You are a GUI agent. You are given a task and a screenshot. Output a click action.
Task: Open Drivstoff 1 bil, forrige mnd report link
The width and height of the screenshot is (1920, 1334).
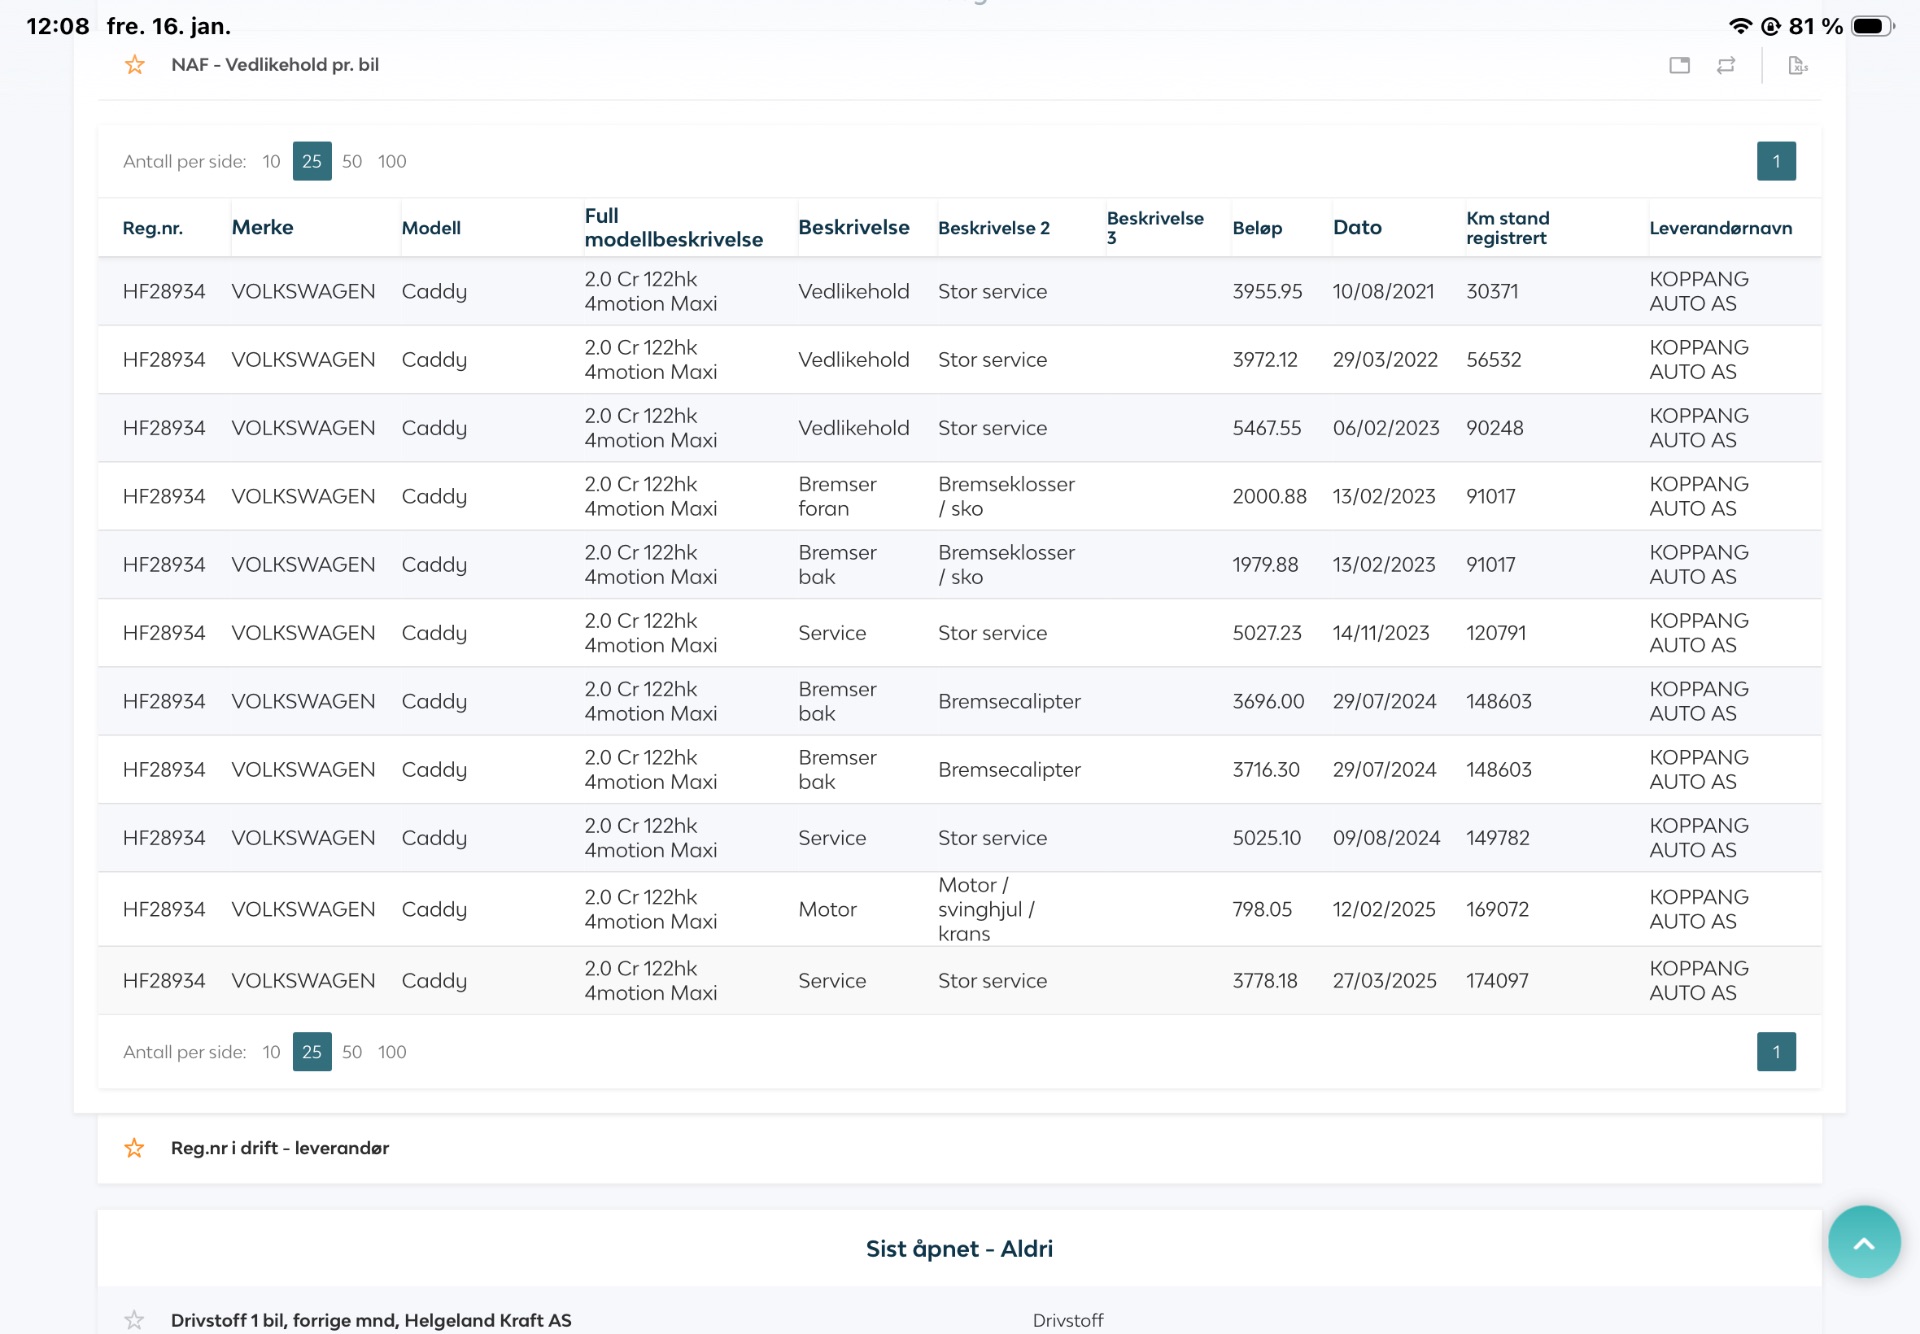tap(371, 1320)
